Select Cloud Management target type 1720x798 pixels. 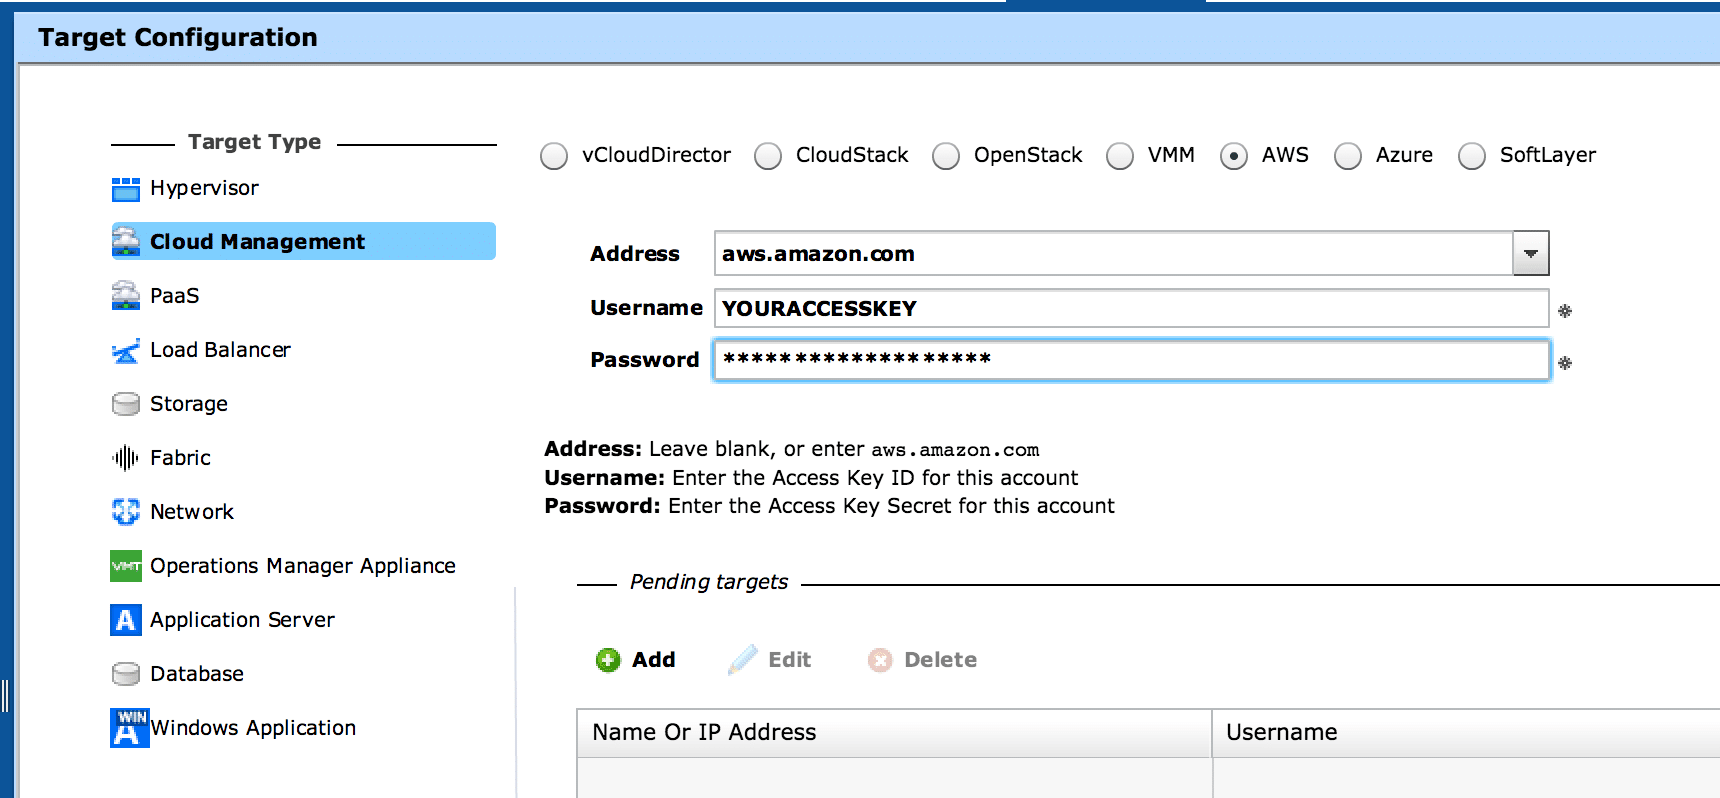257,242
